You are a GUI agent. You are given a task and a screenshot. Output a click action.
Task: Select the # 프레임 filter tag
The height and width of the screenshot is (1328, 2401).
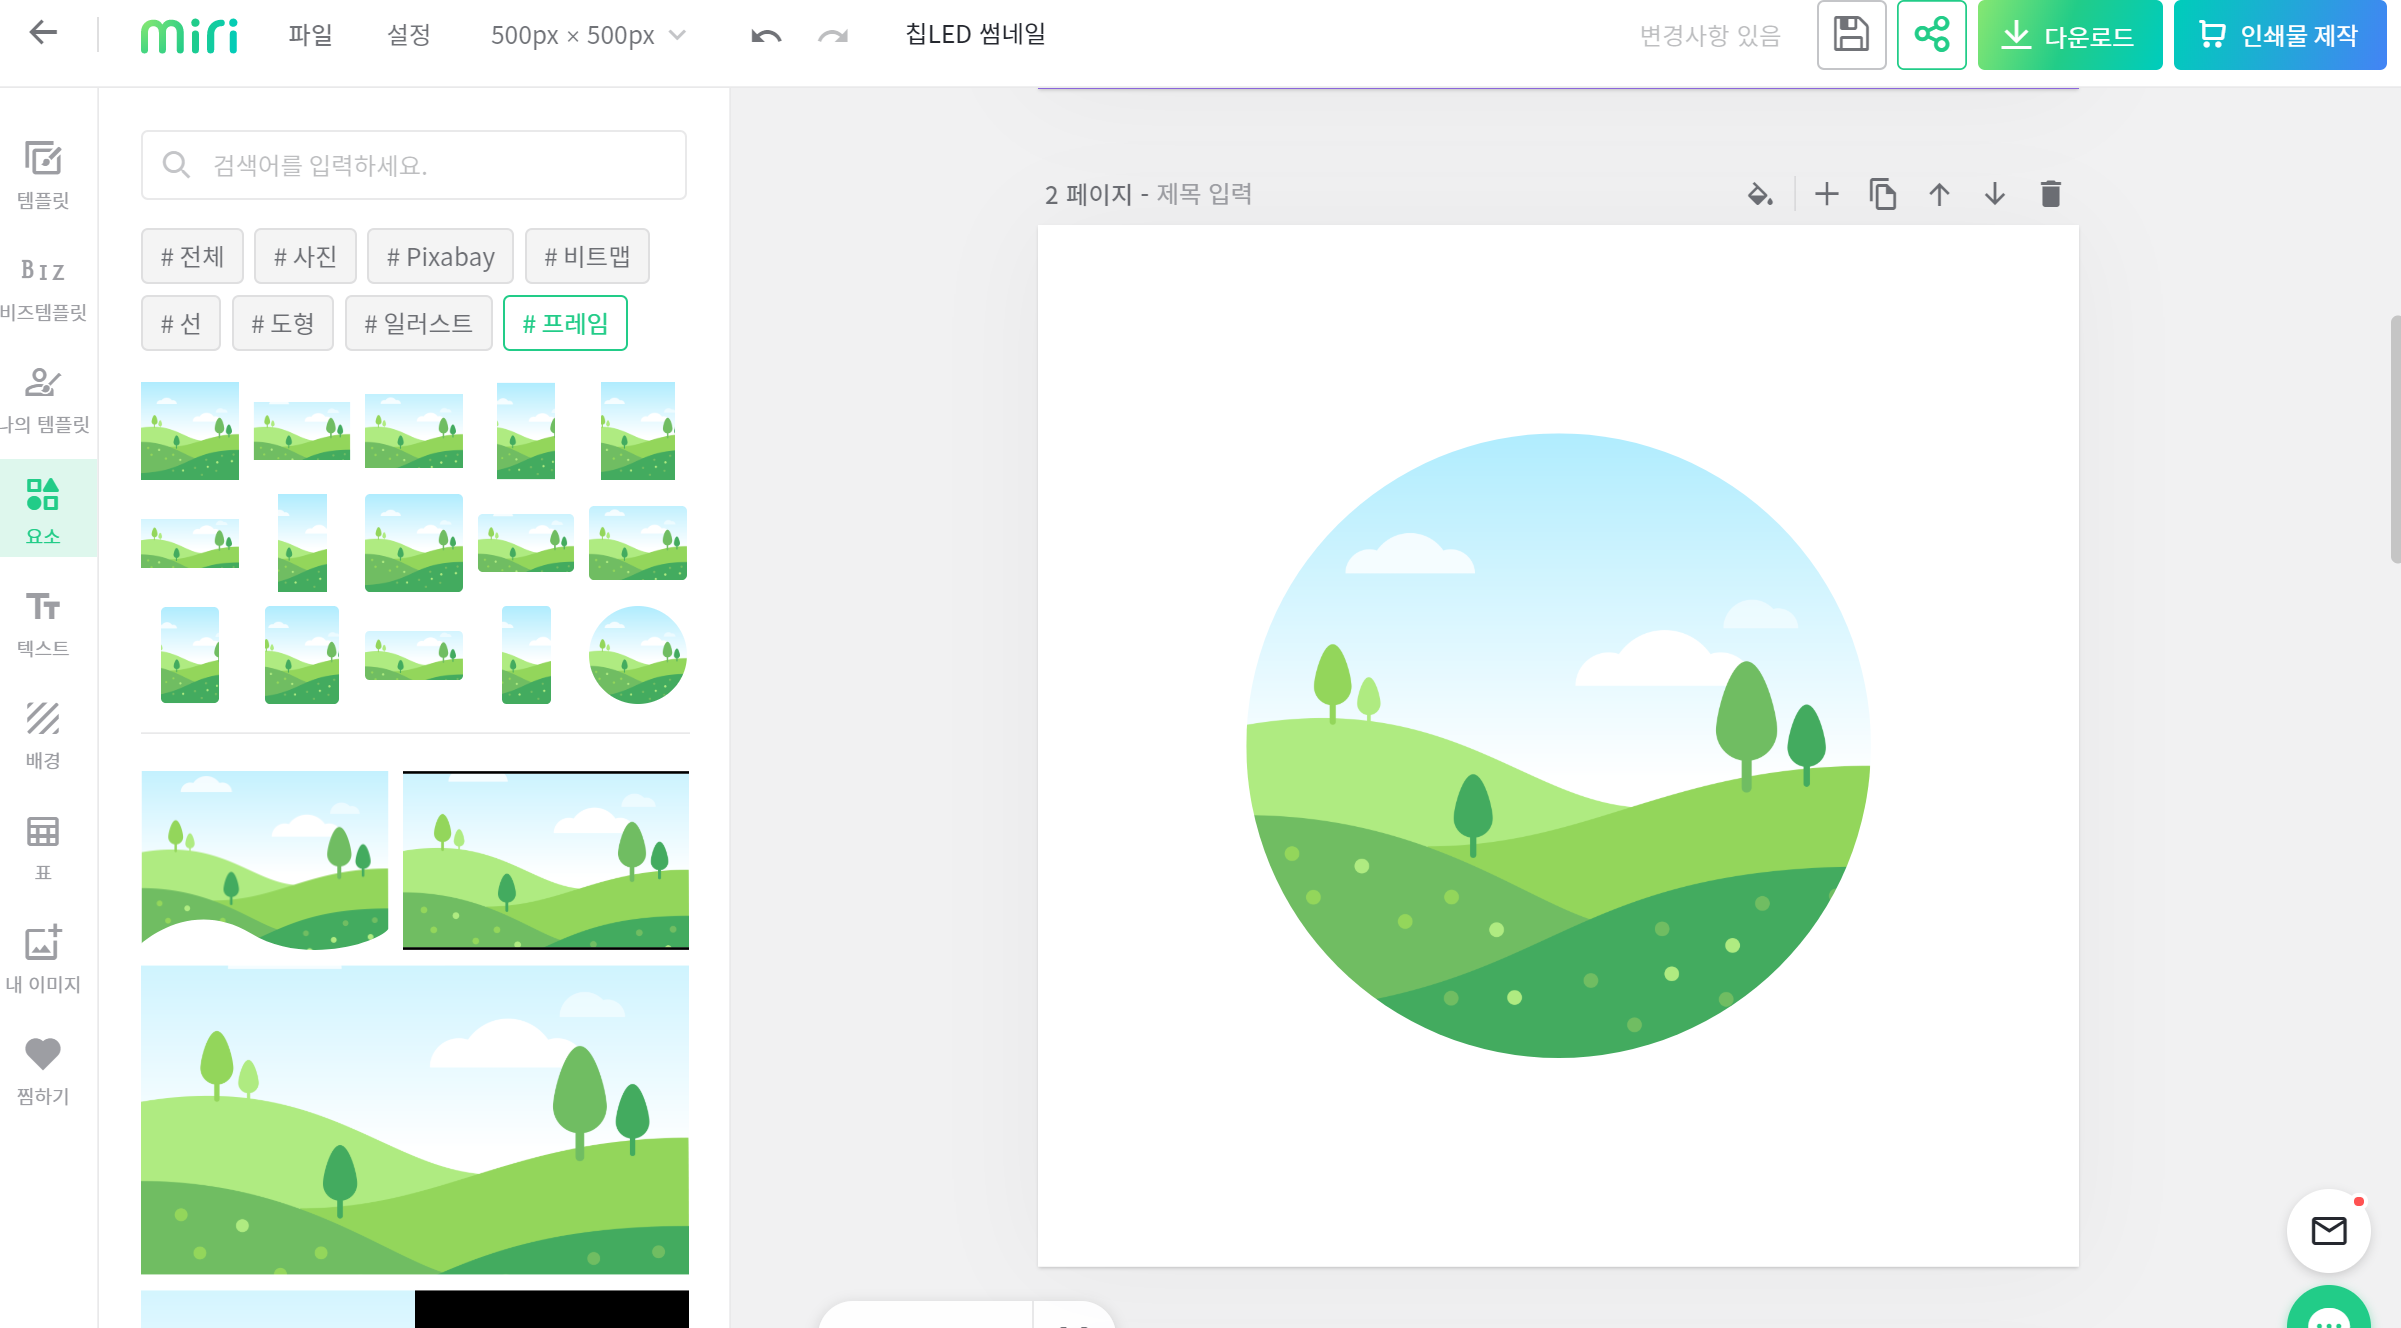pyautogui.click(x=565, y=323)
